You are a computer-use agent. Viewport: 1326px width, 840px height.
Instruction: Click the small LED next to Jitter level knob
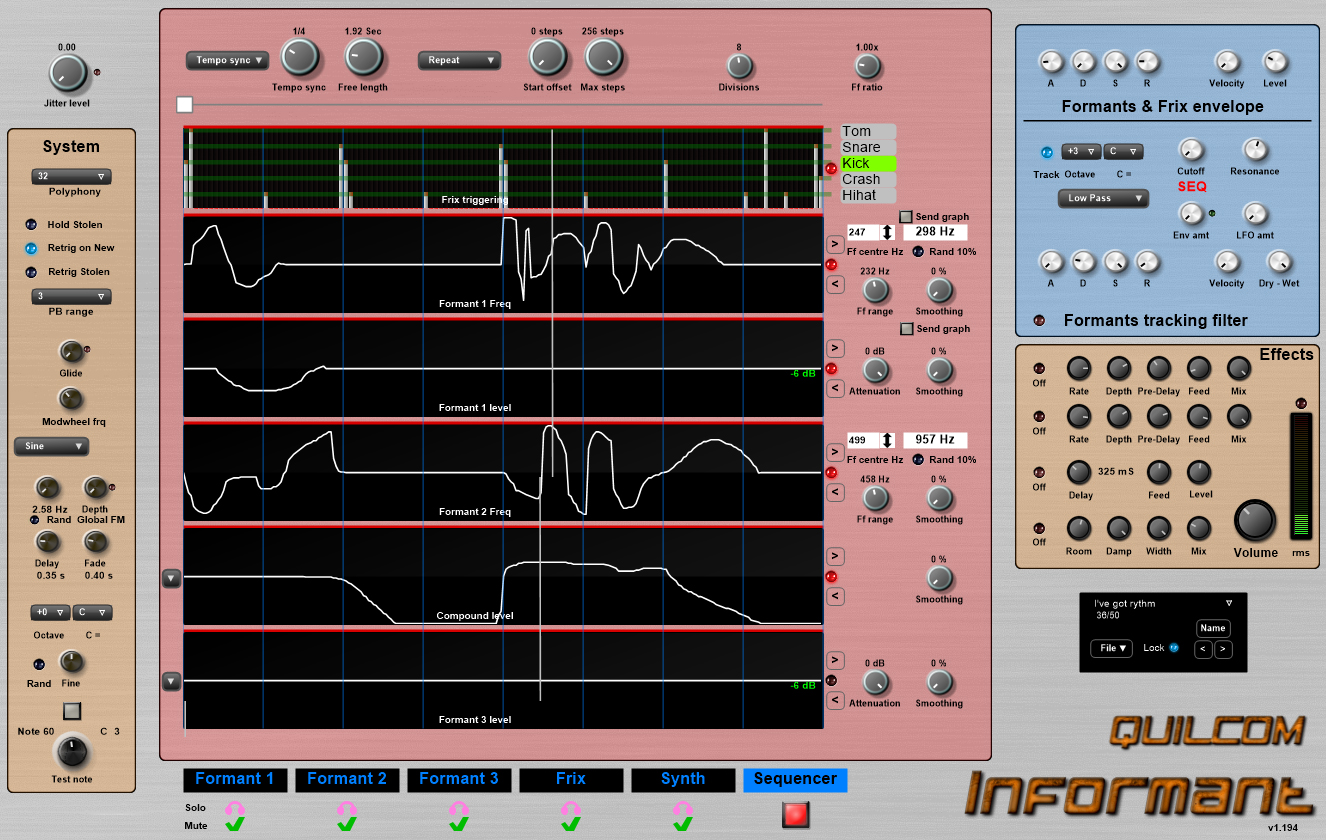97,73
